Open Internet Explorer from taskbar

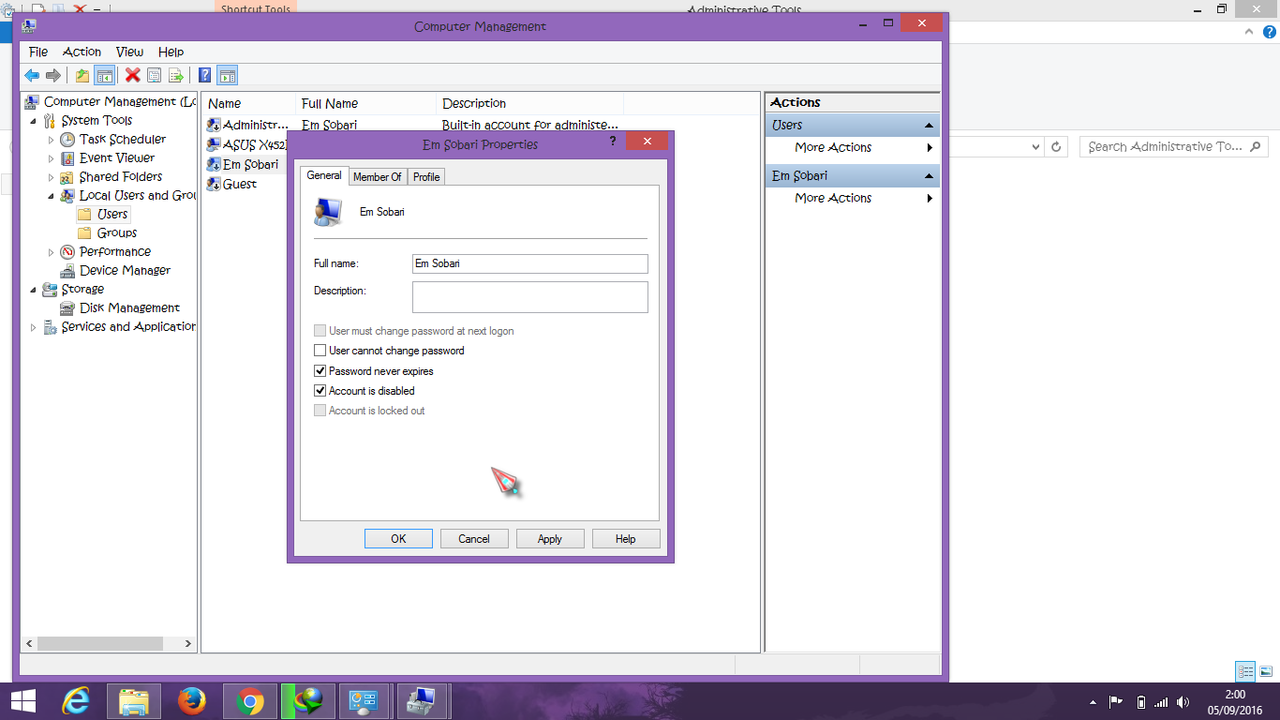(76, 701)
